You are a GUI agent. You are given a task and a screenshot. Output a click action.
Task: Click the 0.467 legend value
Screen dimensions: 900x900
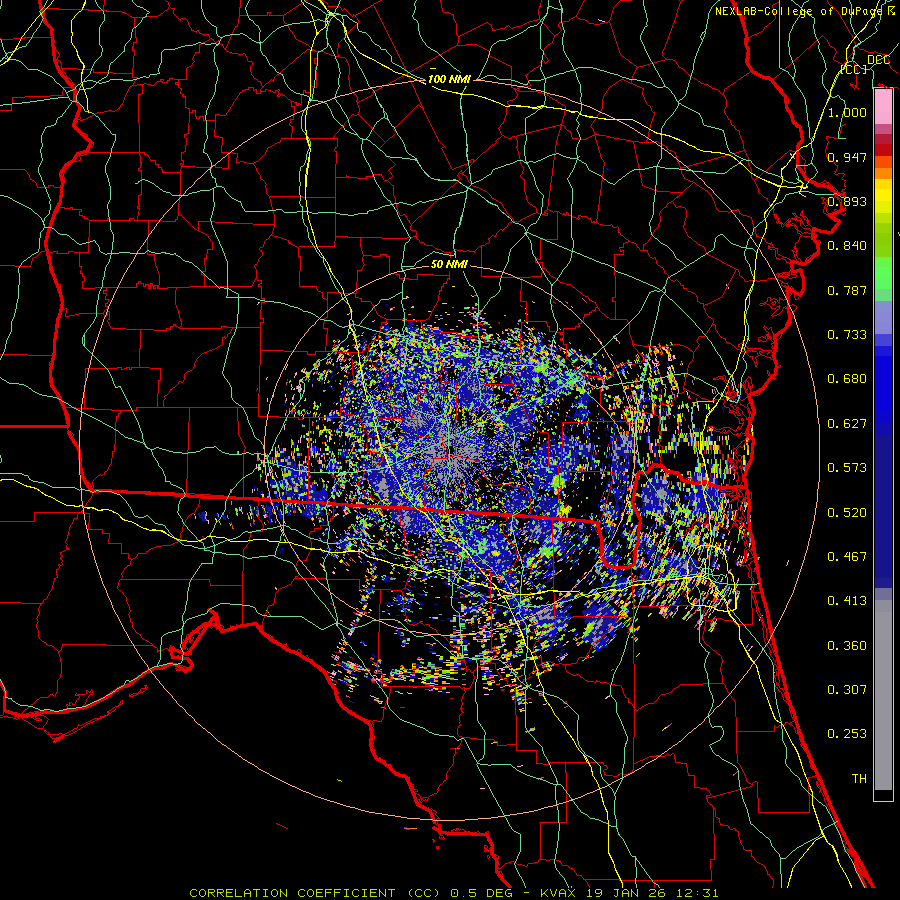(x=847, y=556)
